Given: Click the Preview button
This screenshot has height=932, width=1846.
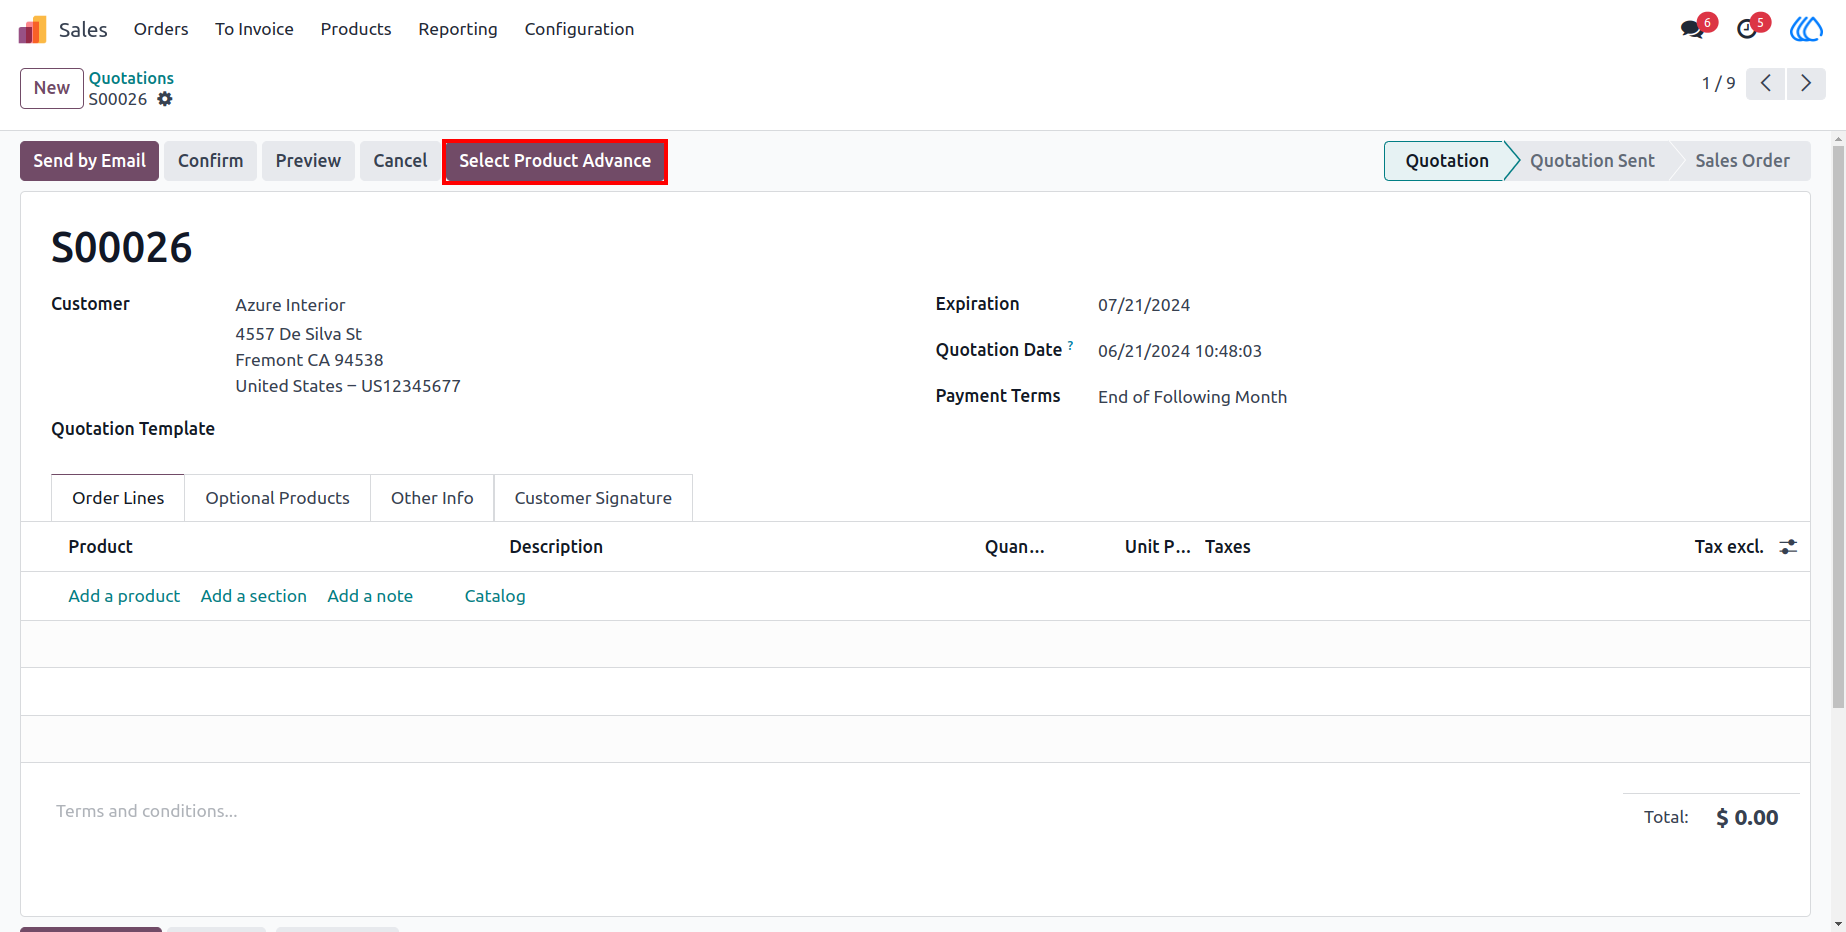Looking at the screenshot, I should 308,161.
